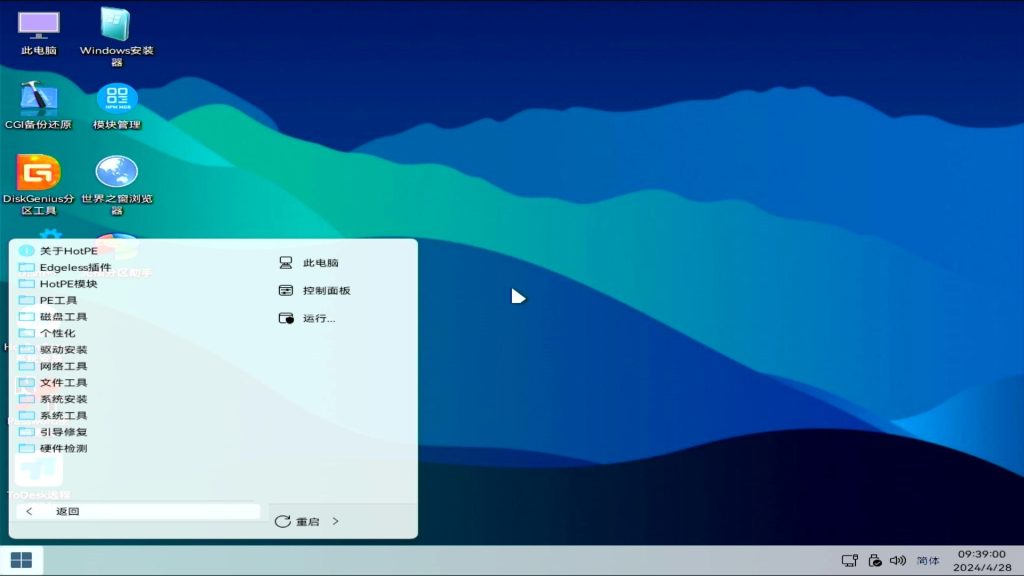Expand power options arrow next to 重启

(x=335, y=521)
